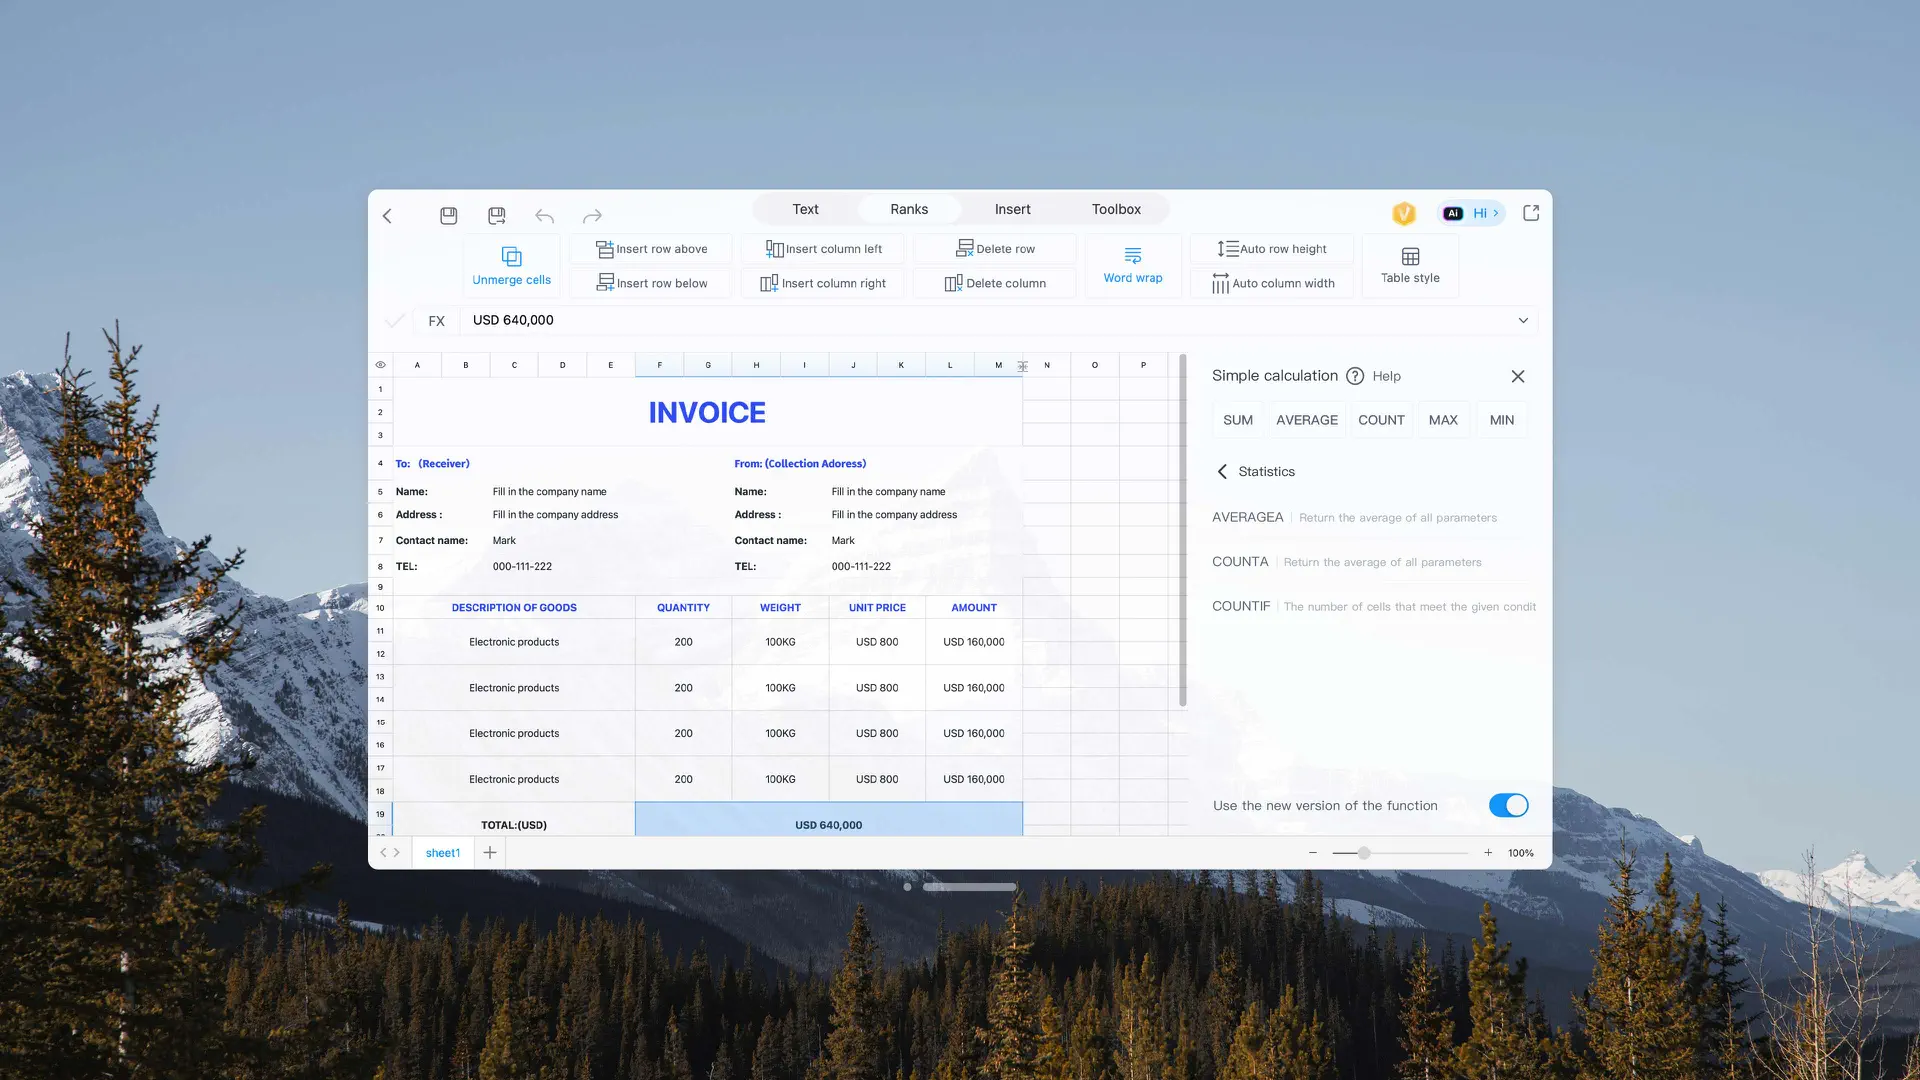
Task: Open the next sheet navigation arrow
Action: point(398,852)
